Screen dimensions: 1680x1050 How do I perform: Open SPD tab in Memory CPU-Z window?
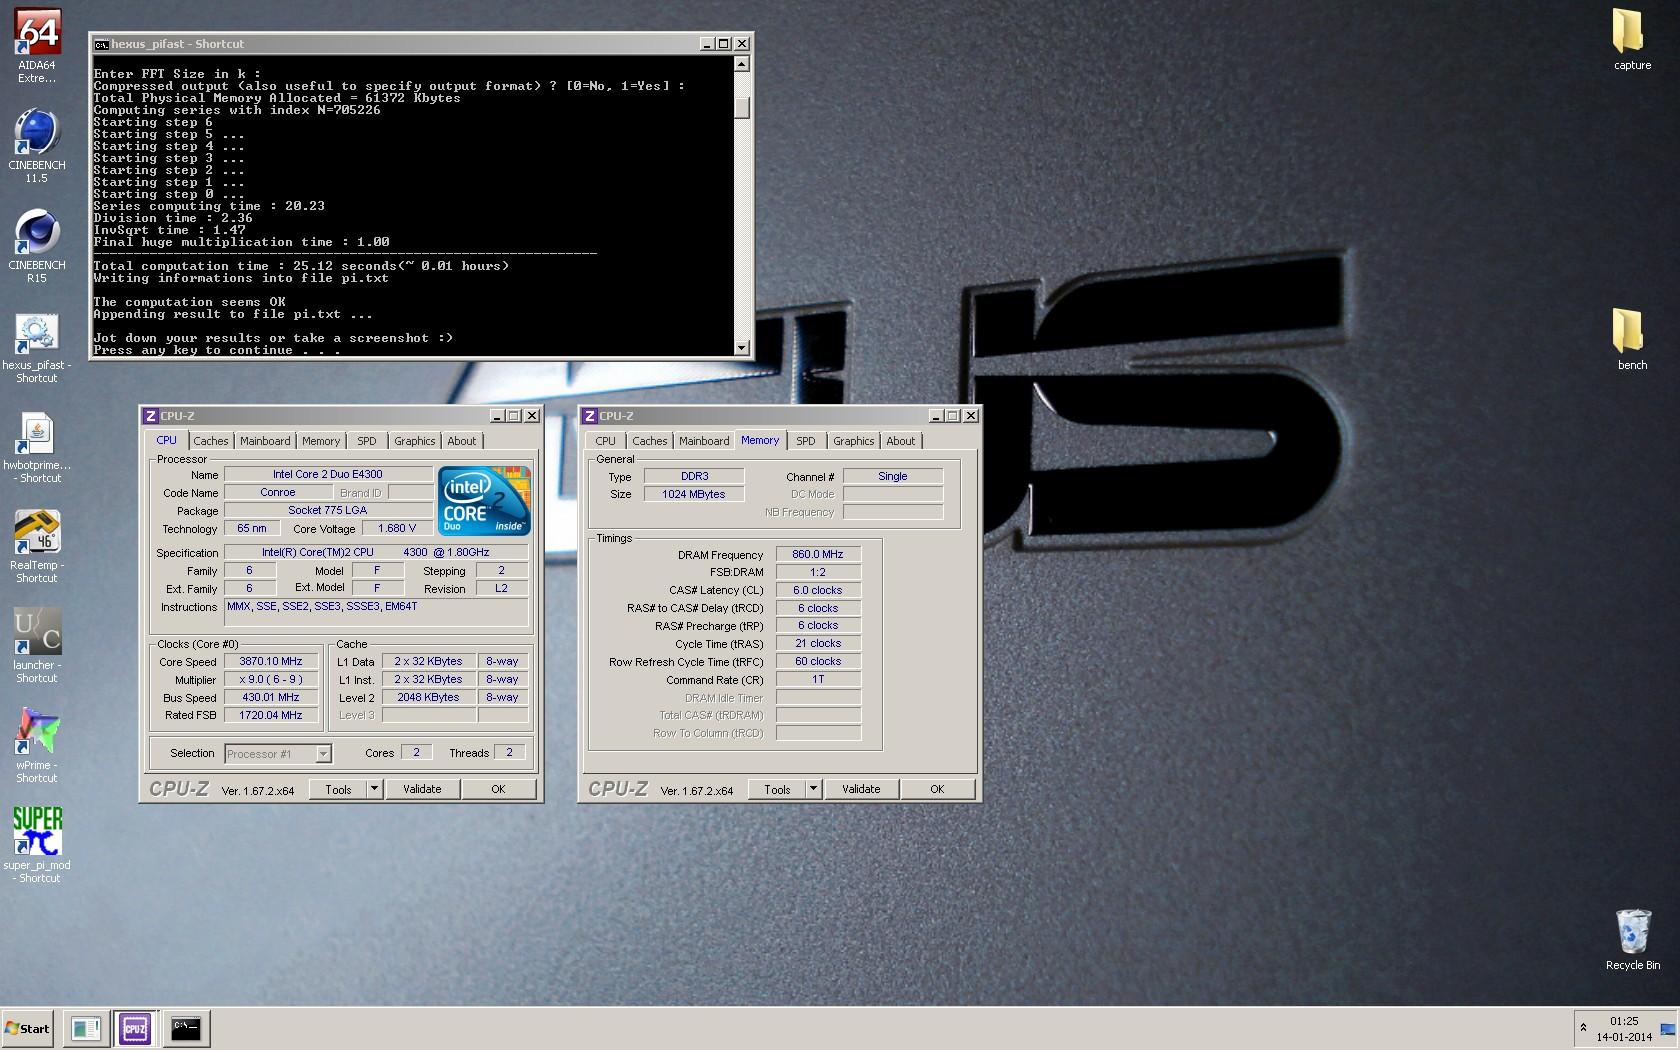point(806,441)
